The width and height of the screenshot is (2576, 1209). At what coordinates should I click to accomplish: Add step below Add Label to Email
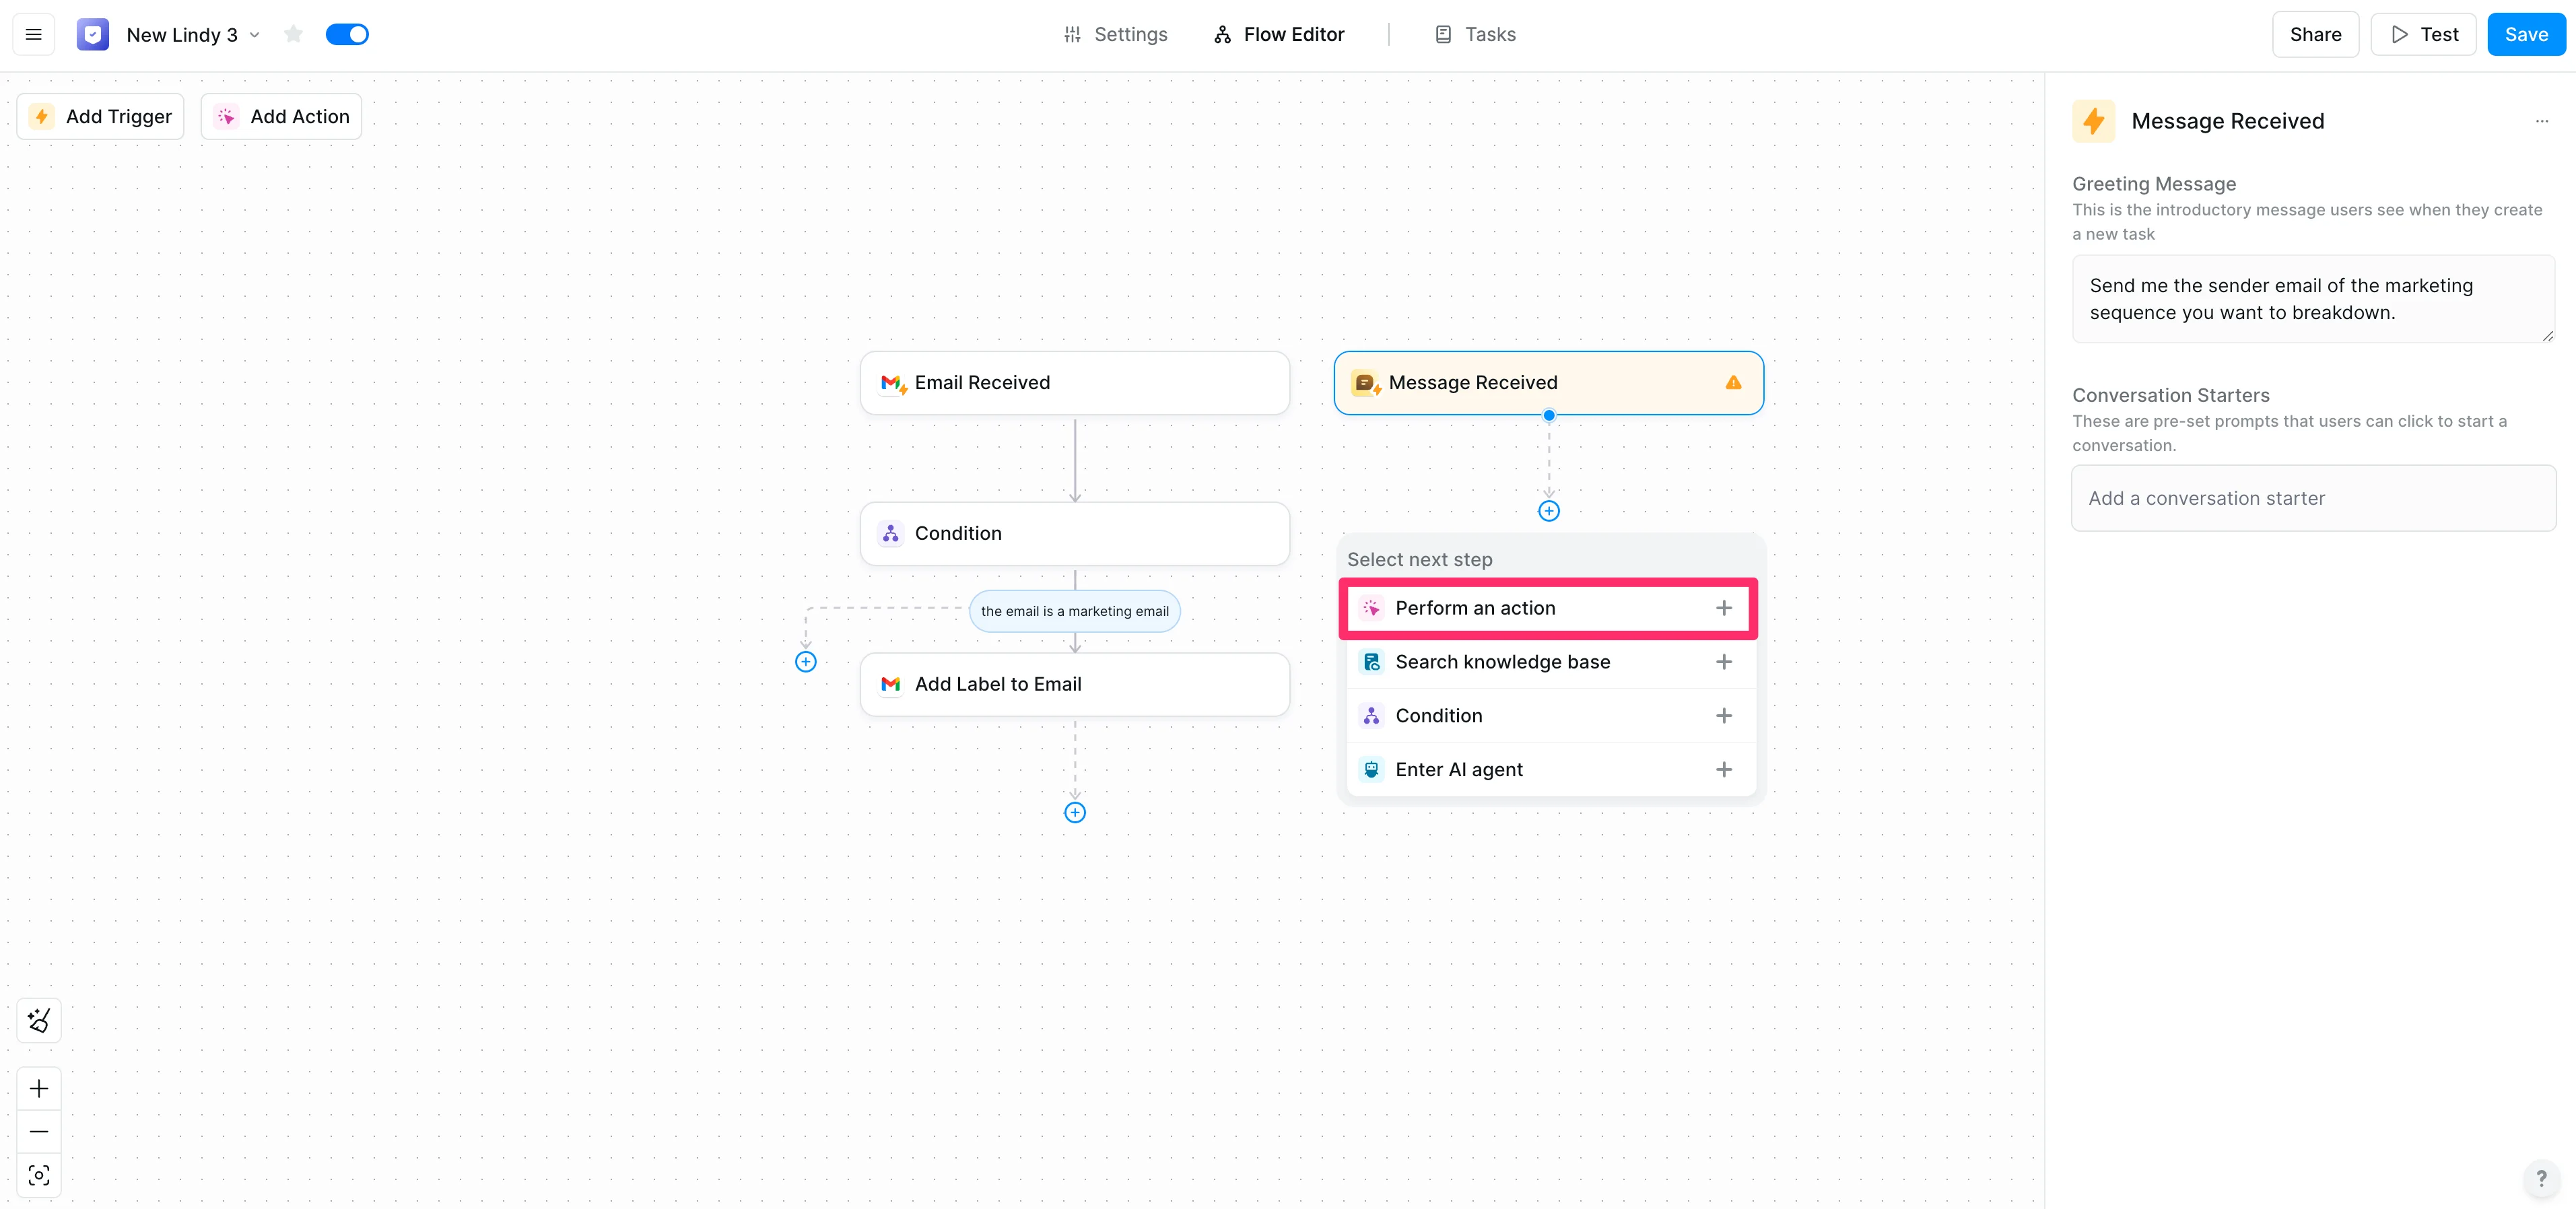pos(1075,812)
